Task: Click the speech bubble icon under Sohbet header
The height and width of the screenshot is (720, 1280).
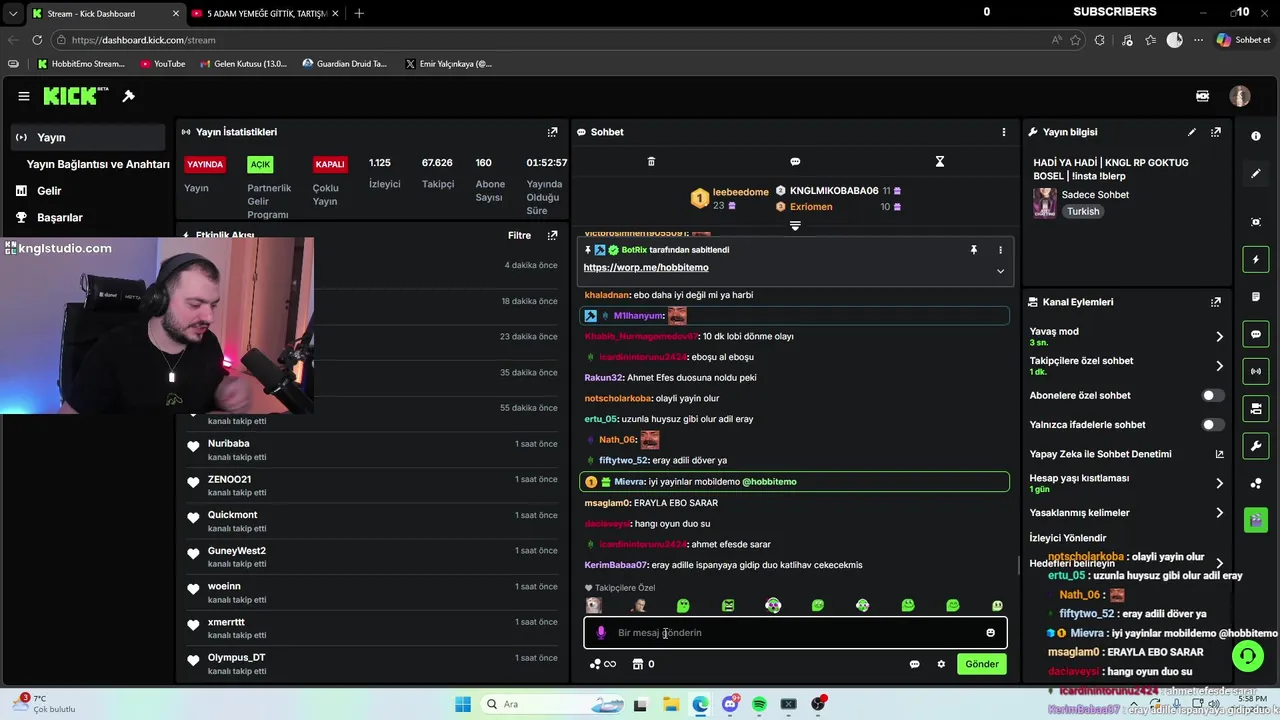Action: coord(795,161)
